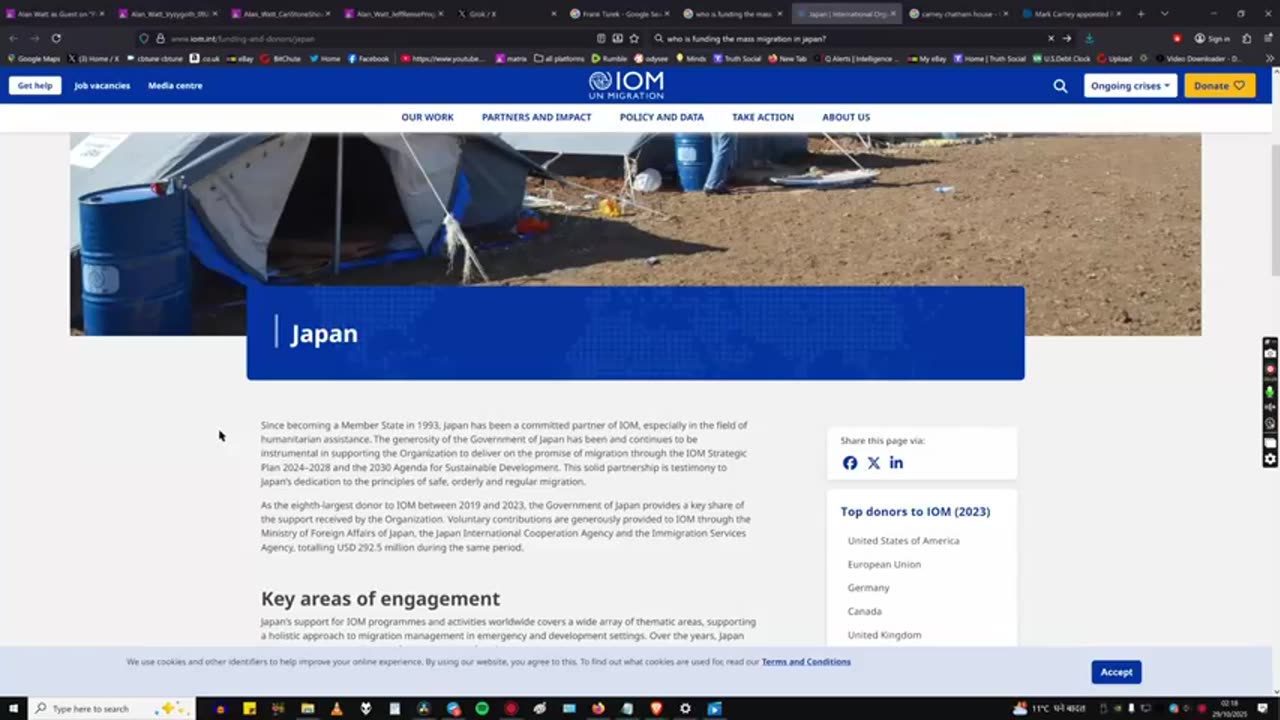The image size is (1280, 720).
Task: Bookmark this page with star icon
Action: click(x=634, y=38)
